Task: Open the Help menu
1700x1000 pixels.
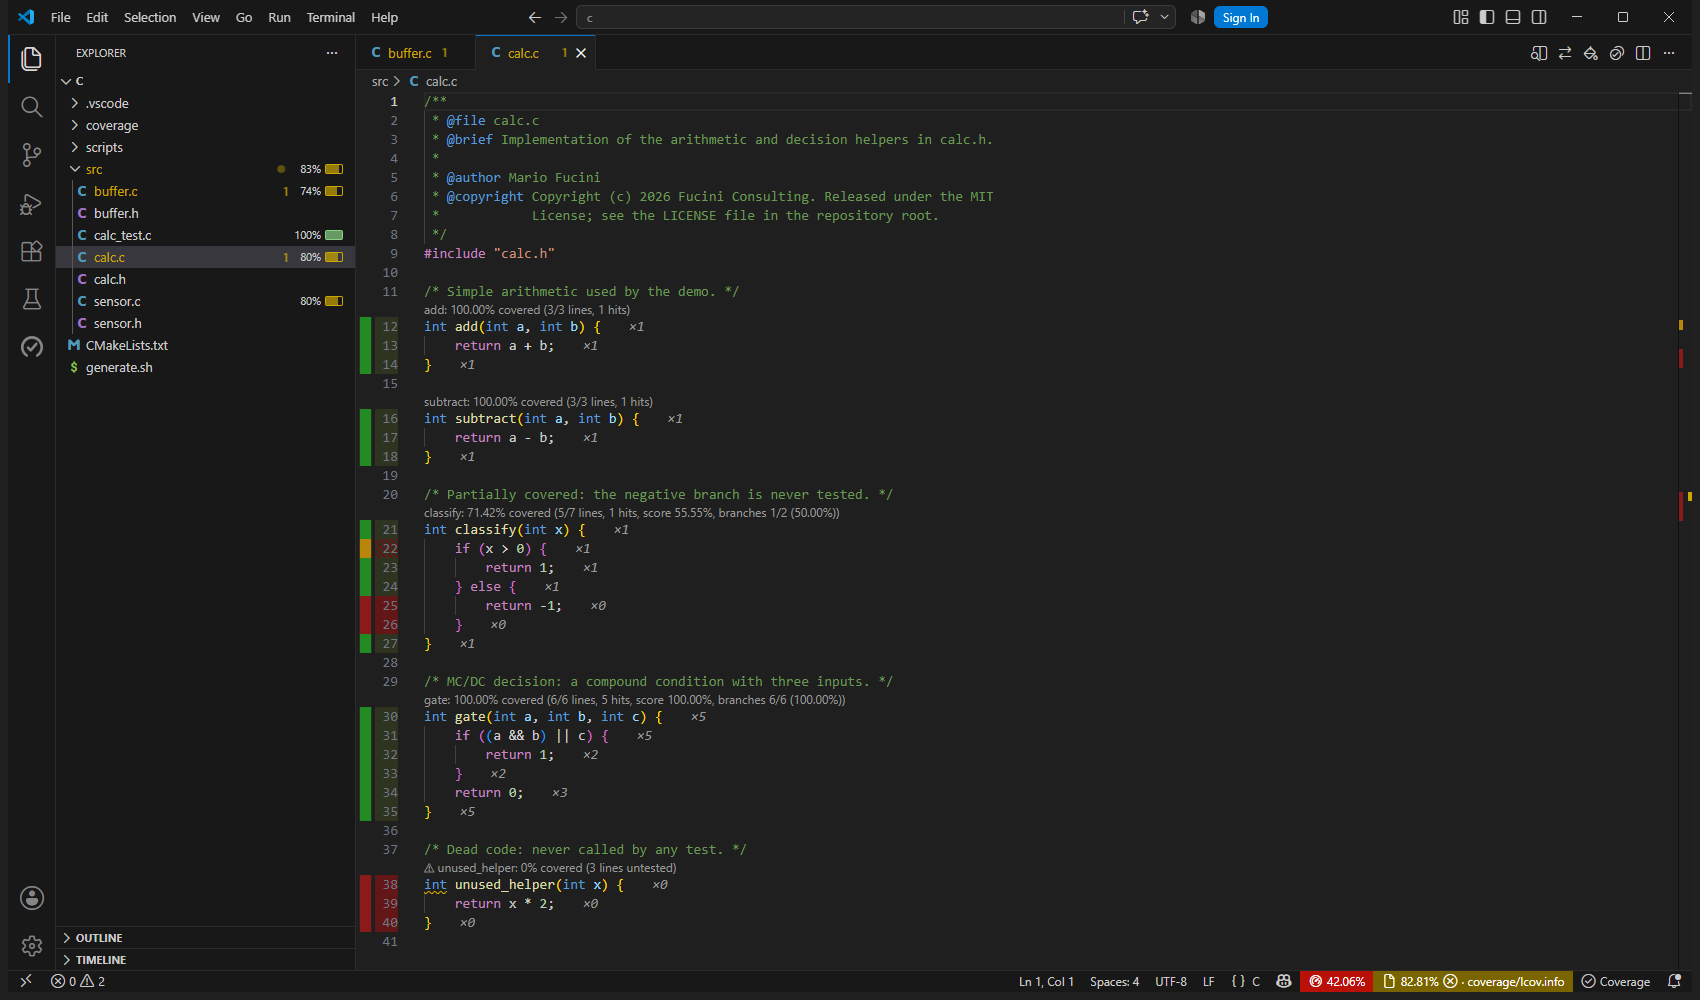Action: [x=385, y=17]
